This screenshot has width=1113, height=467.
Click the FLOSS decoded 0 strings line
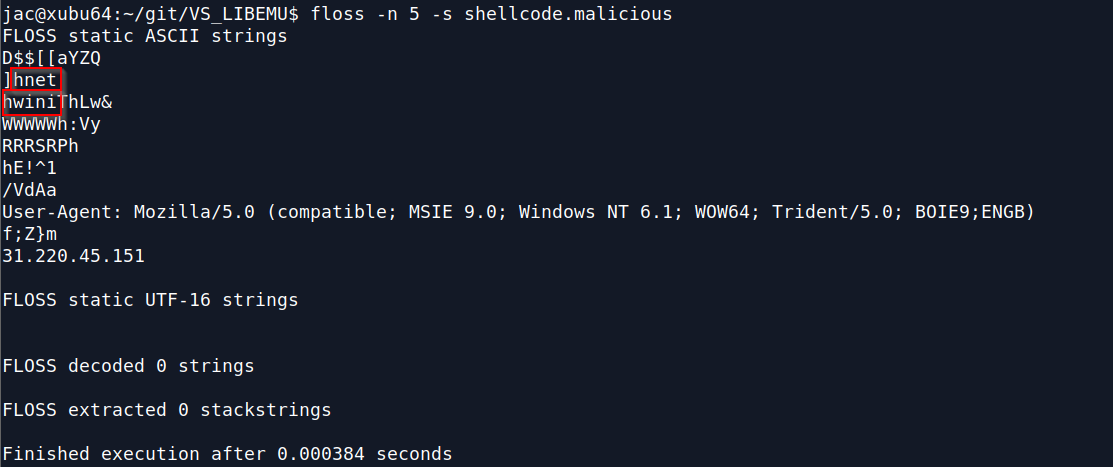[x=128, y=366]
